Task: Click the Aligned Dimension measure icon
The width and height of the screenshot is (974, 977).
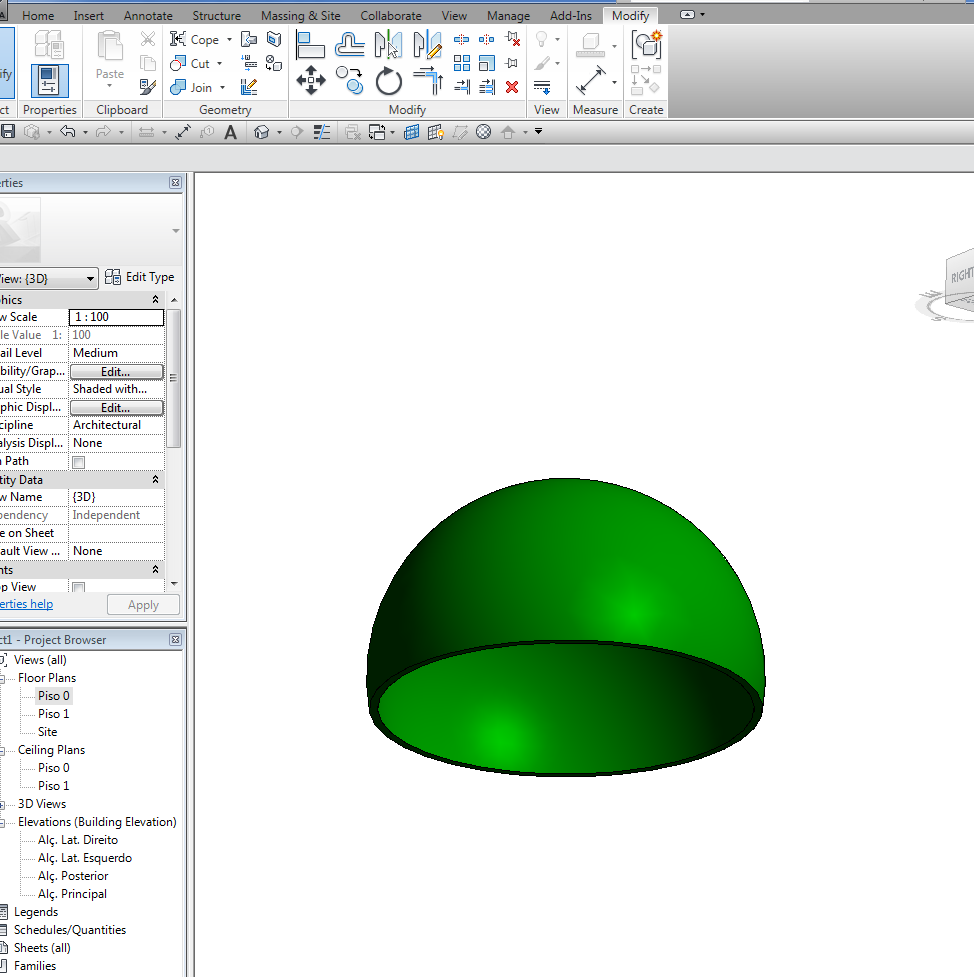Action: pyautogui.click(x=591, y=80)
